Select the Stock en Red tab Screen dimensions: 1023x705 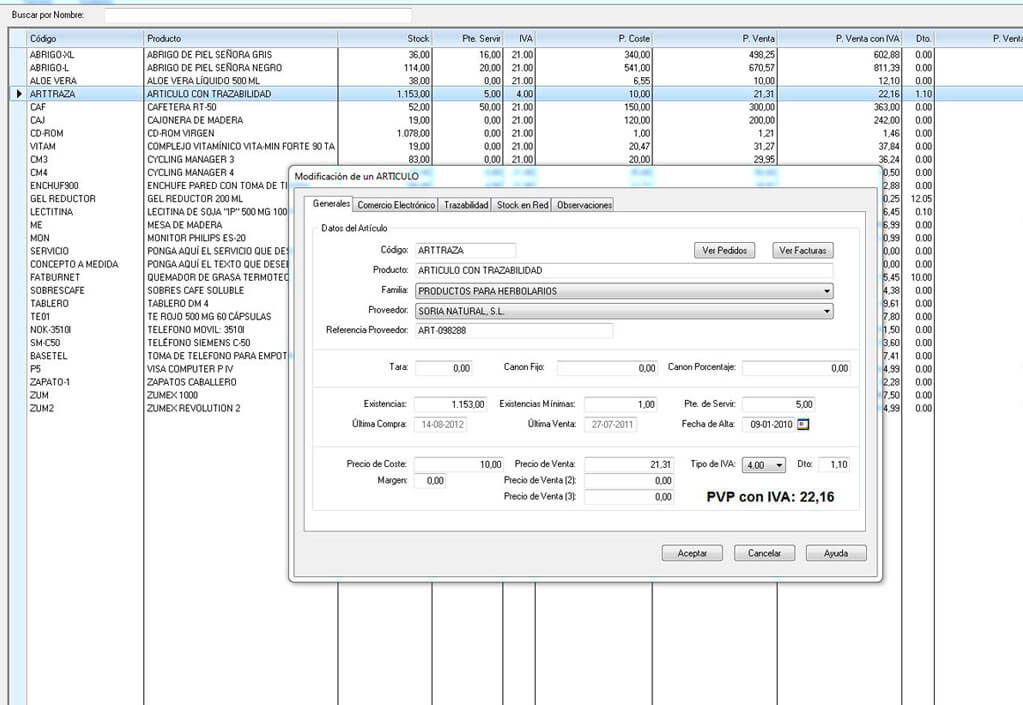[x=523, y=205]
